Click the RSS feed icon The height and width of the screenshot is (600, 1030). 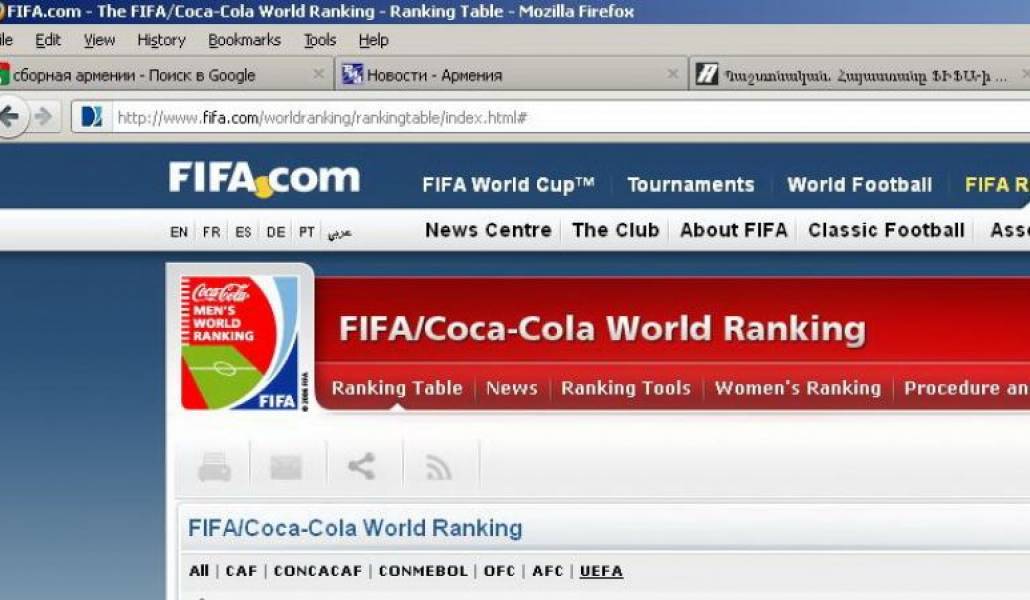[438, 466]
